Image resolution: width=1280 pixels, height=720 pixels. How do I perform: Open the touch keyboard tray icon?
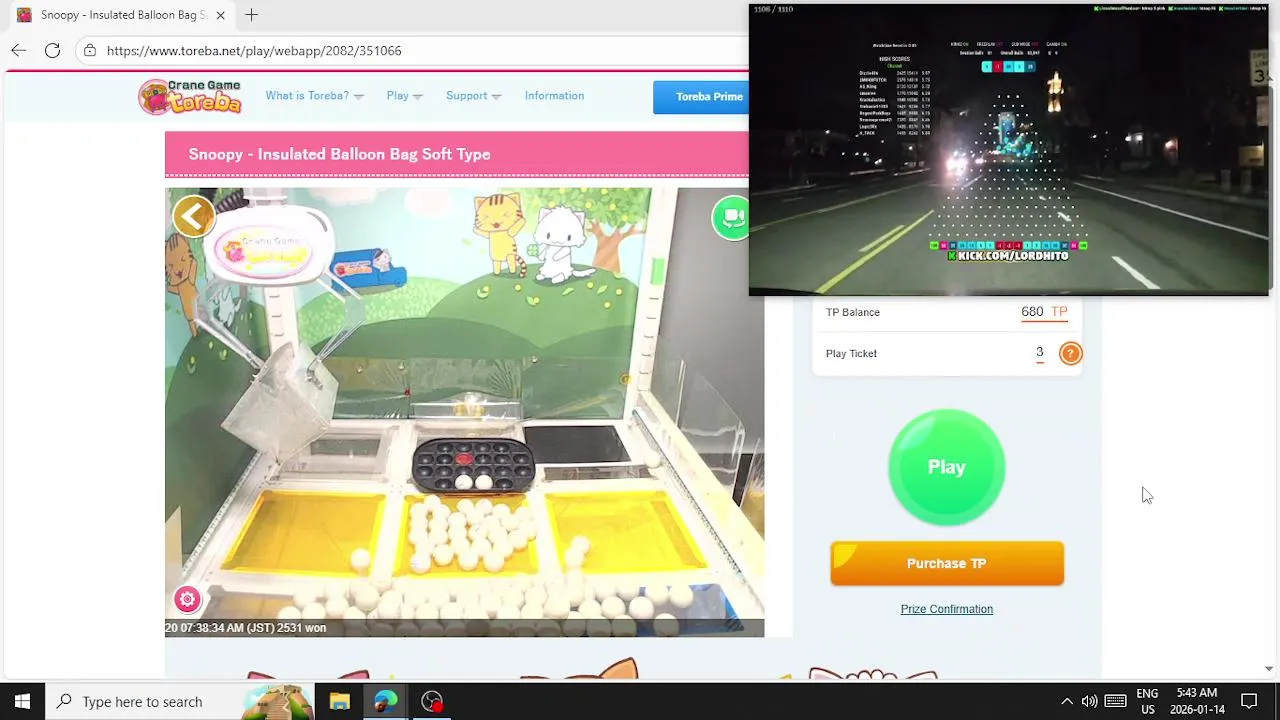(1116, 701)
